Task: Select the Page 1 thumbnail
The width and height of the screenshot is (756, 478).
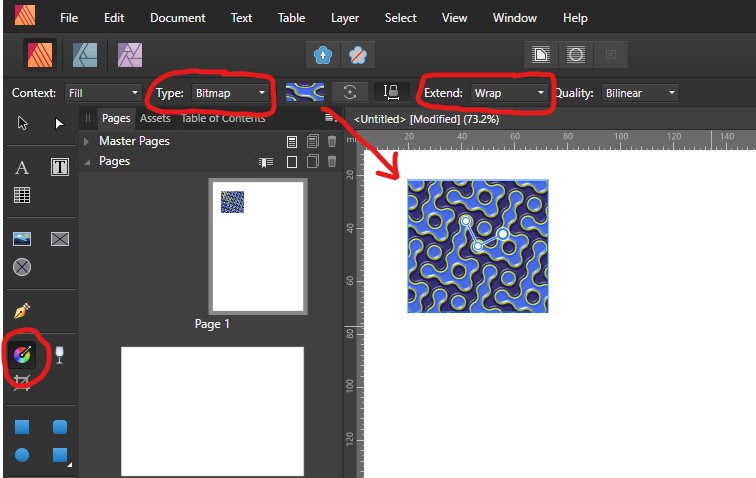Action: click(x=258, y=246)
